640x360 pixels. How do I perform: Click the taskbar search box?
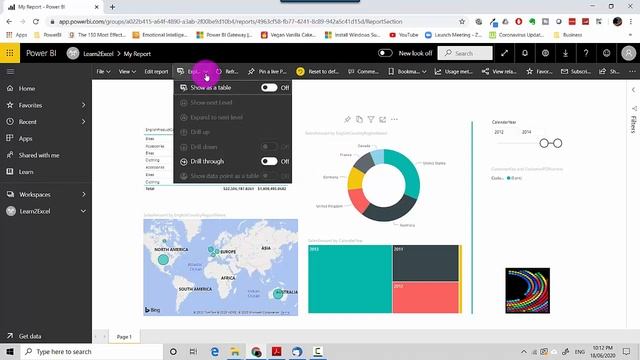92,351
